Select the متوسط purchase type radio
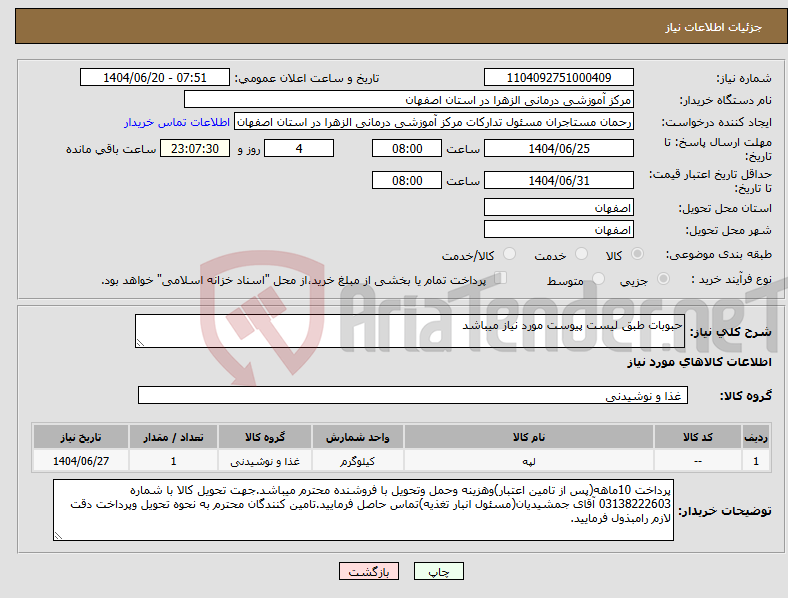The width and height of the screenshot is (788, 598). tap(598, 279)
